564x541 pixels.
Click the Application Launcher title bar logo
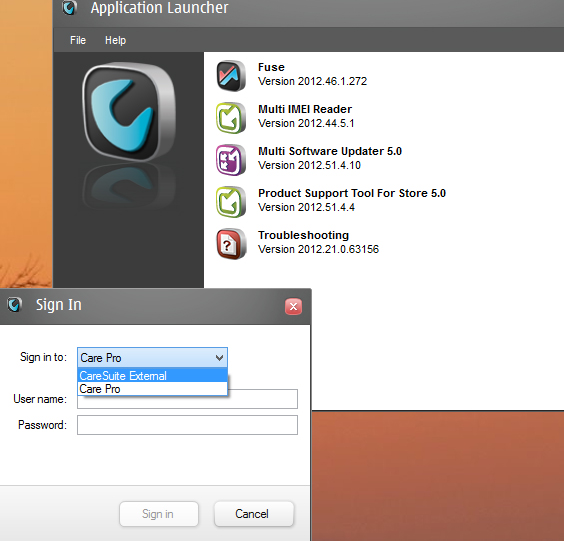(69, 8)
